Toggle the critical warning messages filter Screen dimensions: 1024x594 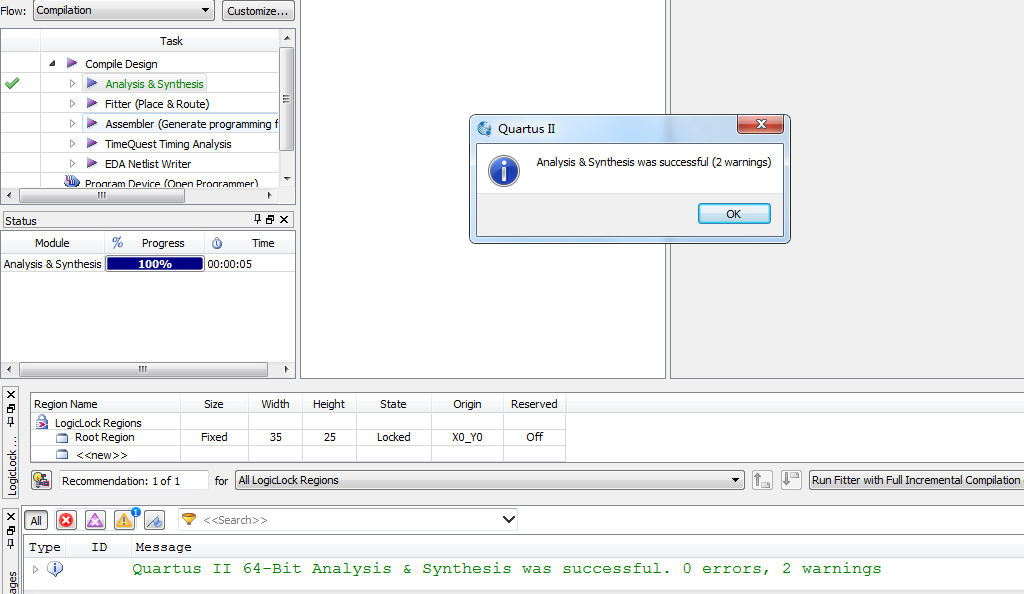[95, 520]
